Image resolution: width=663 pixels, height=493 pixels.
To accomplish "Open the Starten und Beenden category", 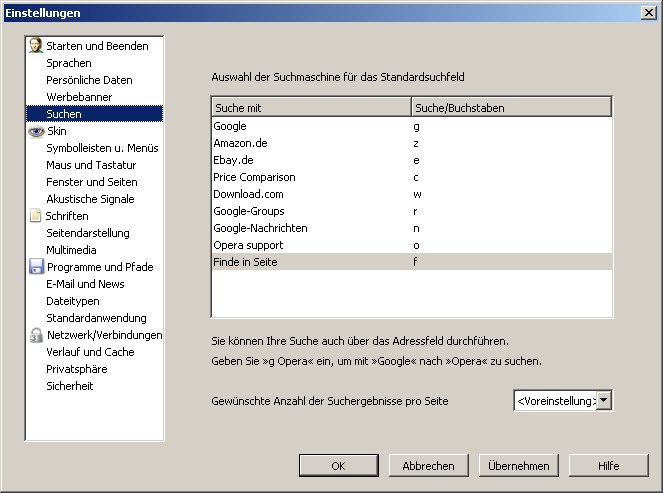I will pyautogui.click(x=97, y=46).
